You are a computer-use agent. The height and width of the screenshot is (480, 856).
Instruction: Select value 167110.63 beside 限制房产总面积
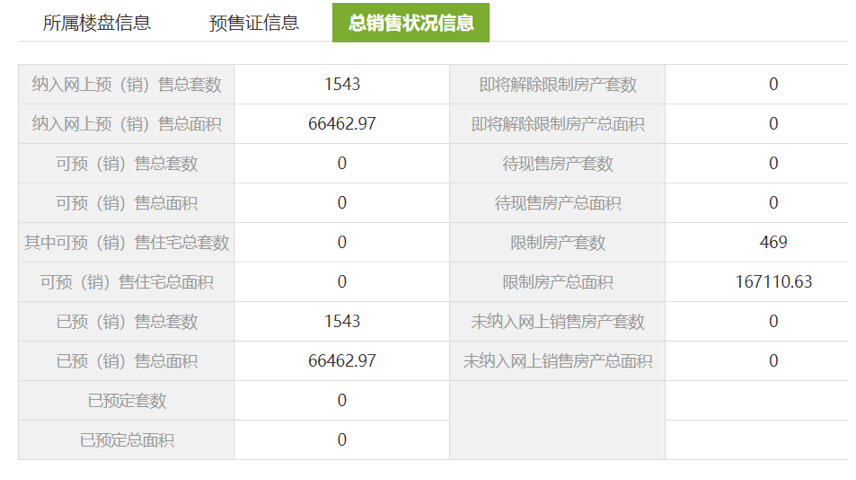(x=773, y=282)
